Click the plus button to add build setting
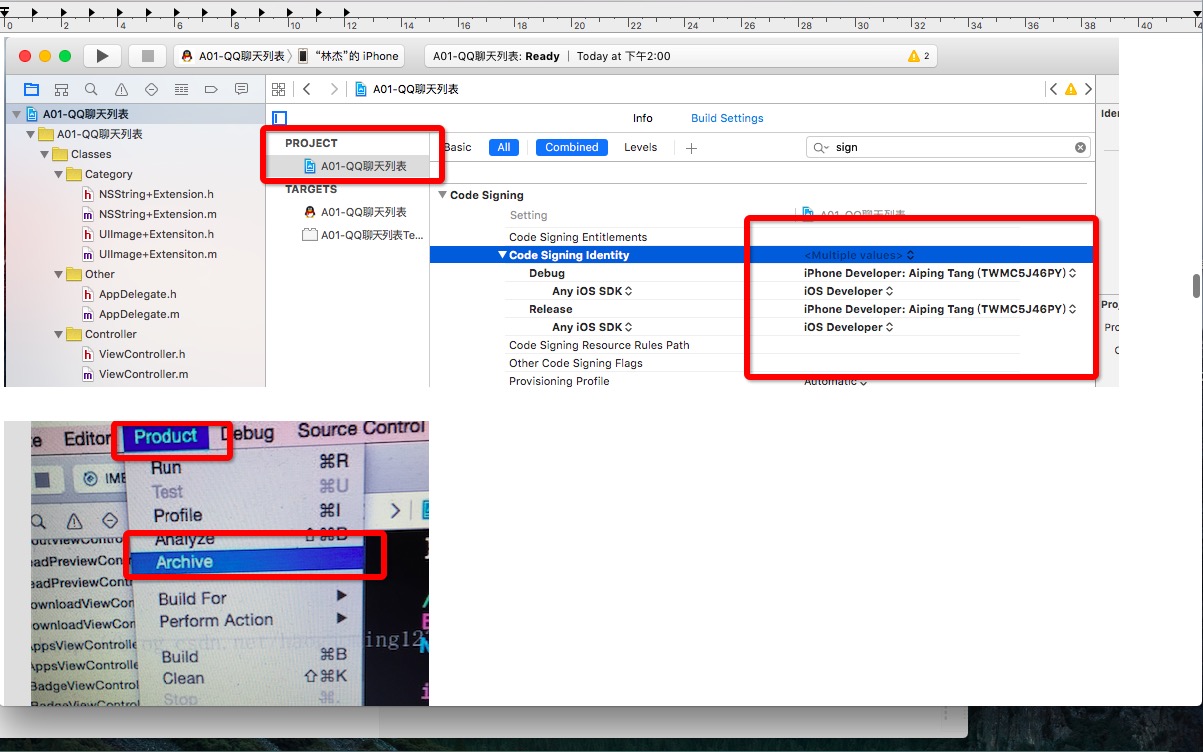The height and width of the screenshot is (752, 1203). [x=691, y=147]
